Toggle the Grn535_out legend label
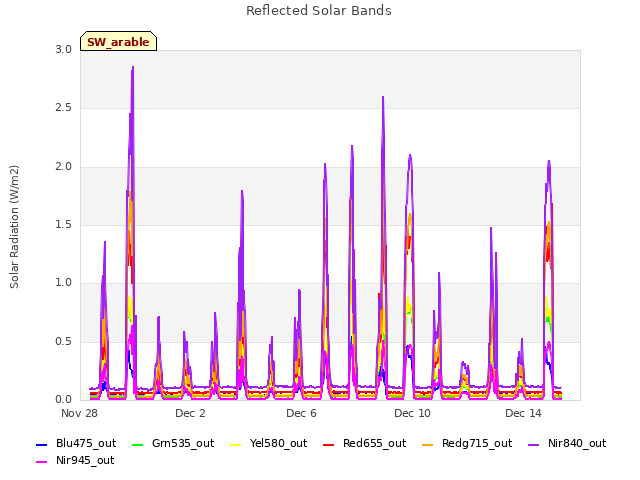The width and height of the screenshot is (640, 480). coord(183,444)
